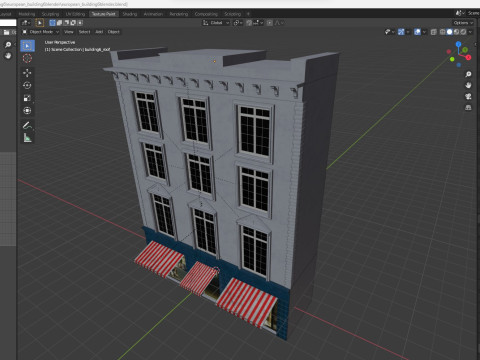This screenshot has width=480, height=360.
Task: Choose the Intersect selection mode icon
Action: (80, 23)
